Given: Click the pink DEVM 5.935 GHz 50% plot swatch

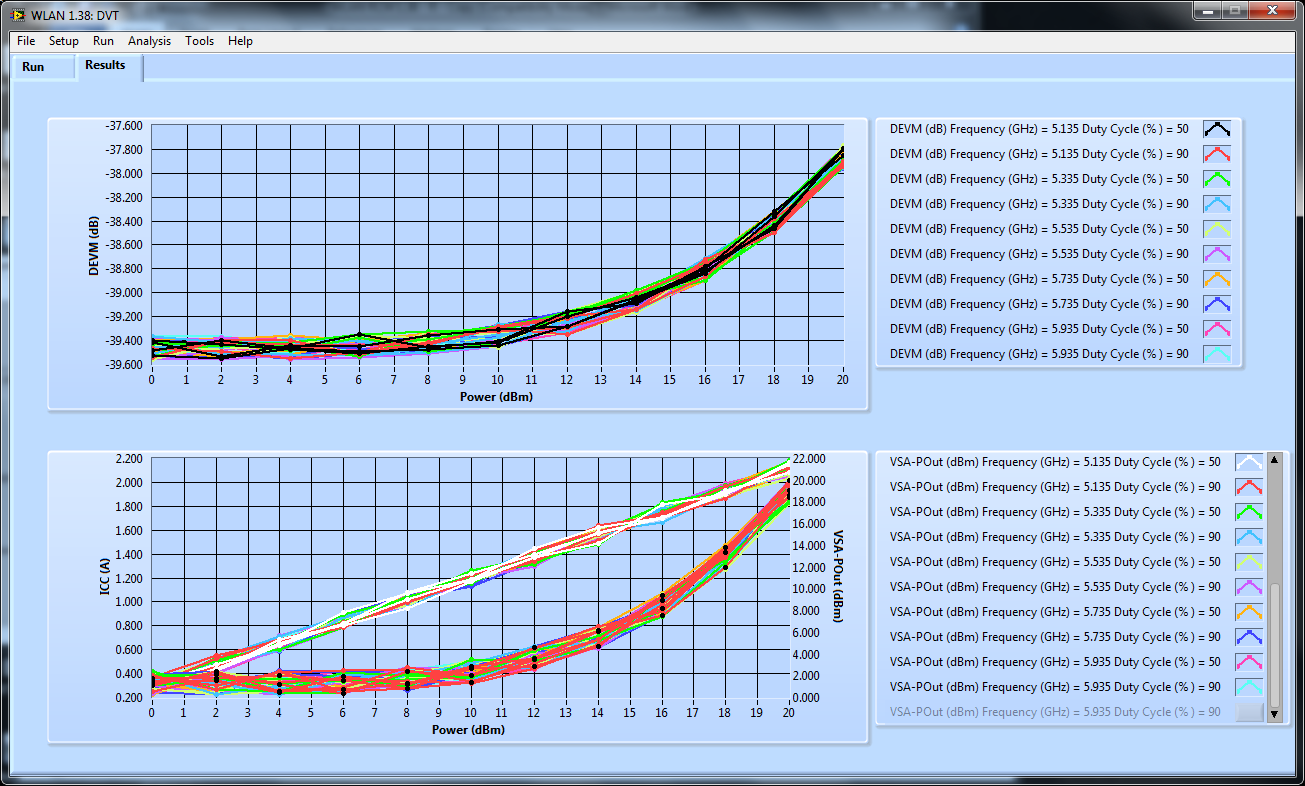Looking at the screenshot, I should coord(1216,329).
